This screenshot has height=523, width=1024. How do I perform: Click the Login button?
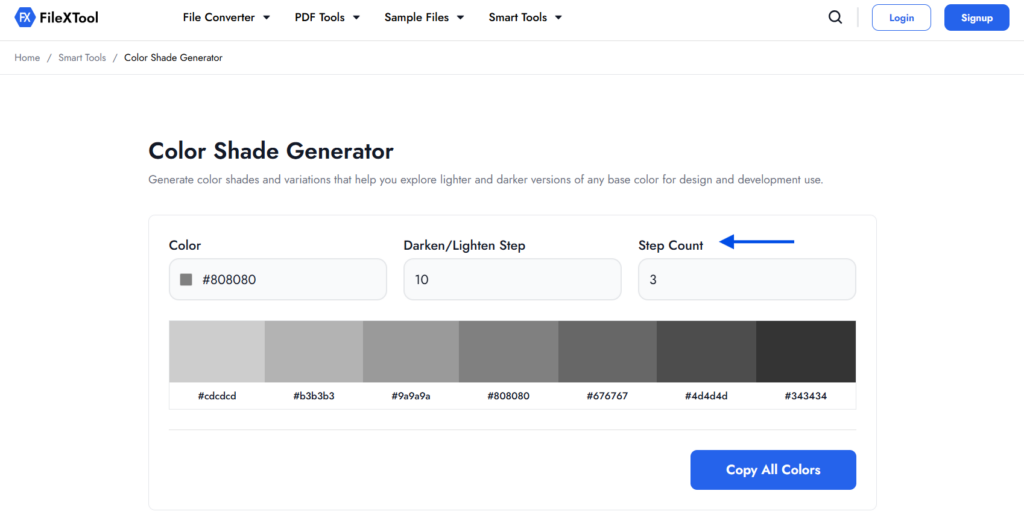click(x=901, y=18)
